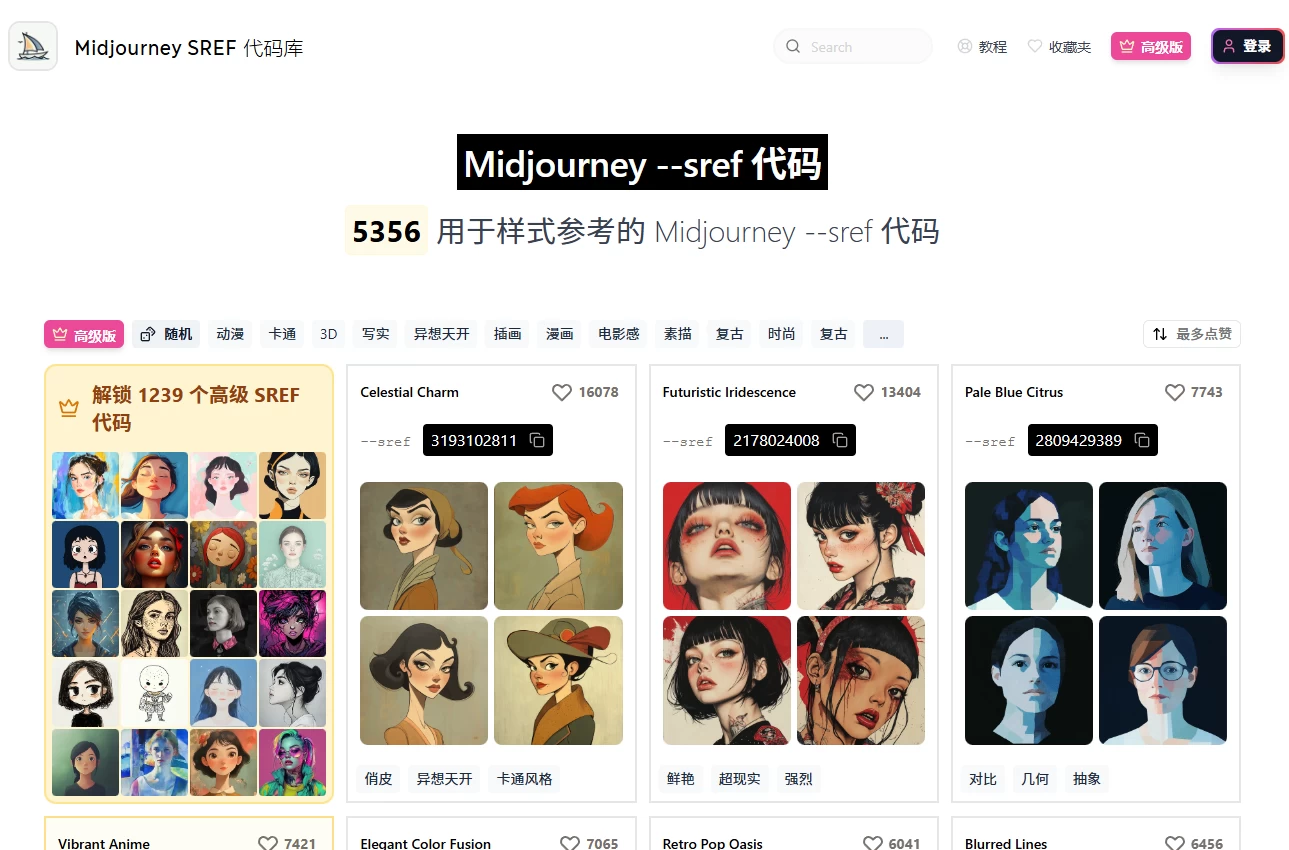
Task: Open the 最多点赞 sort dropdown
Action: [1192, 334]
